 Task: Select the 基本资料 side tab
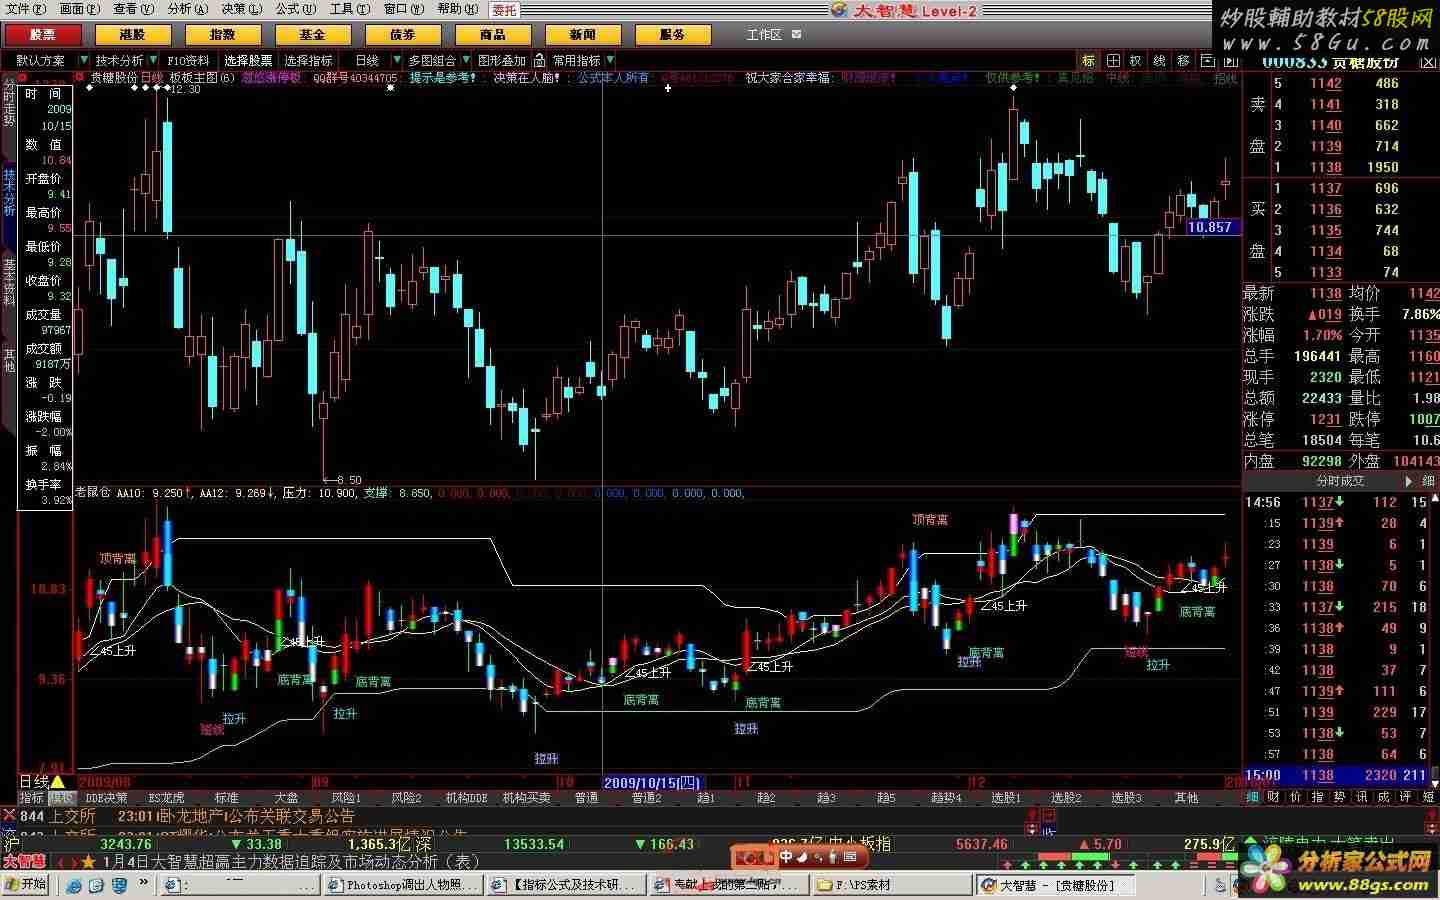point(9,282)
